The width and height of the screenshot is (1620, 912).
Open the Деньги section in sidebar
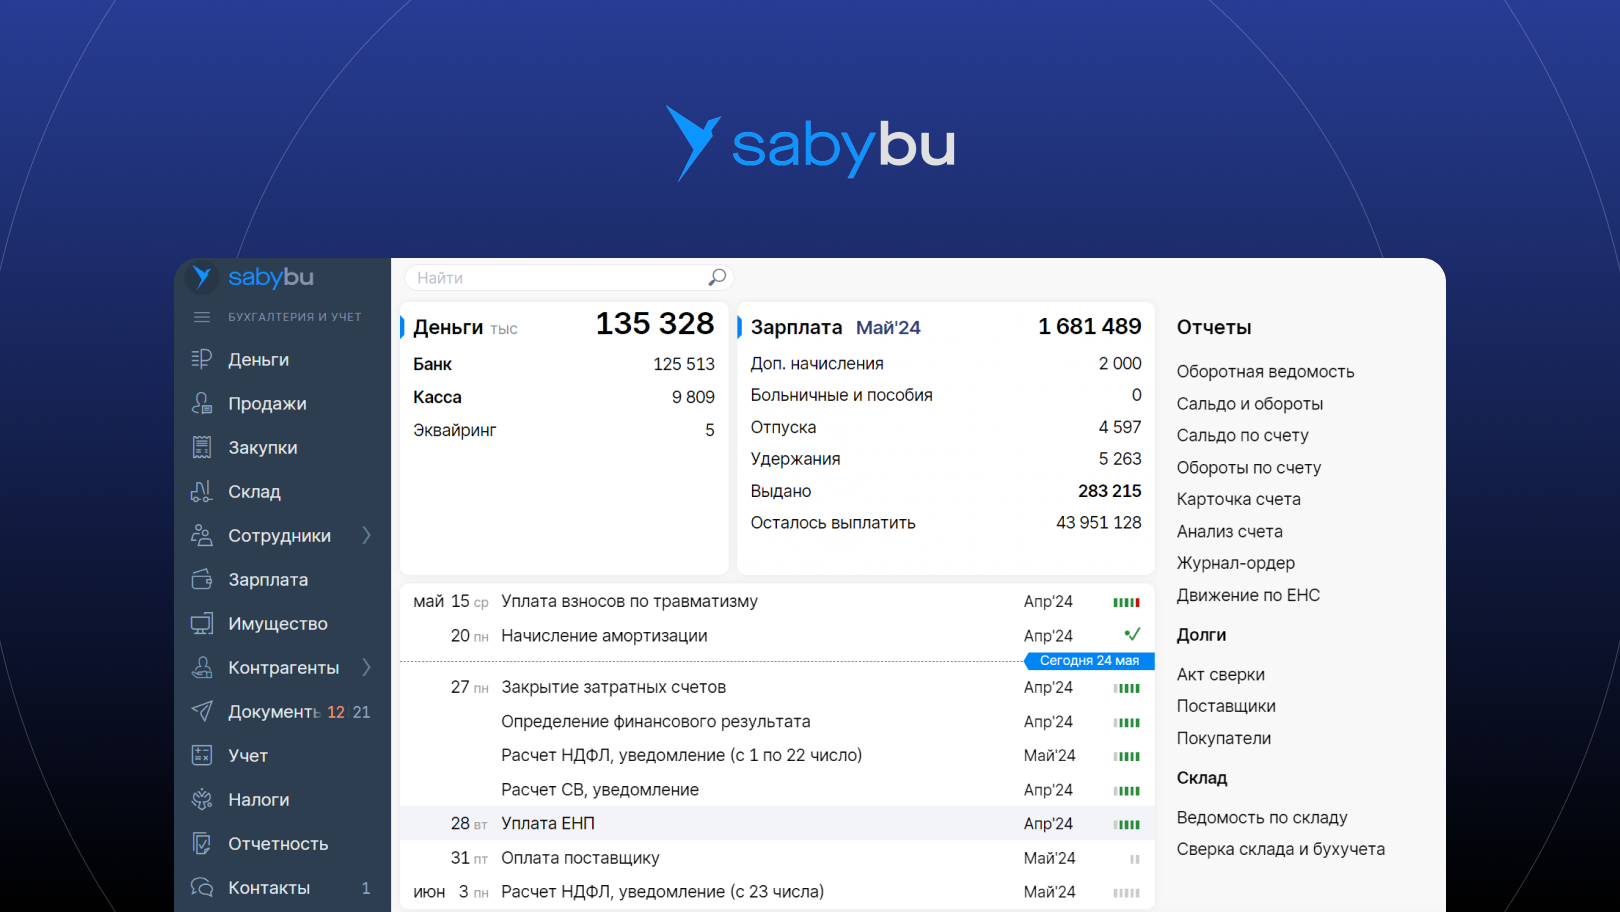258,359
